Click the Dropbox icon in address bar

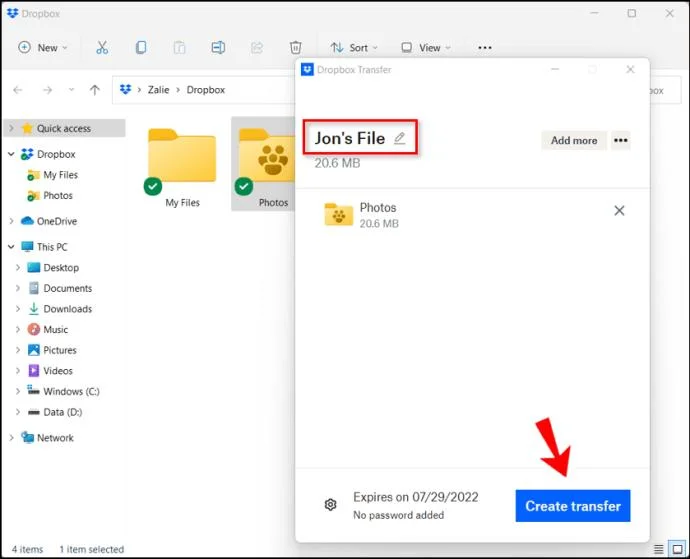[125, 89]
